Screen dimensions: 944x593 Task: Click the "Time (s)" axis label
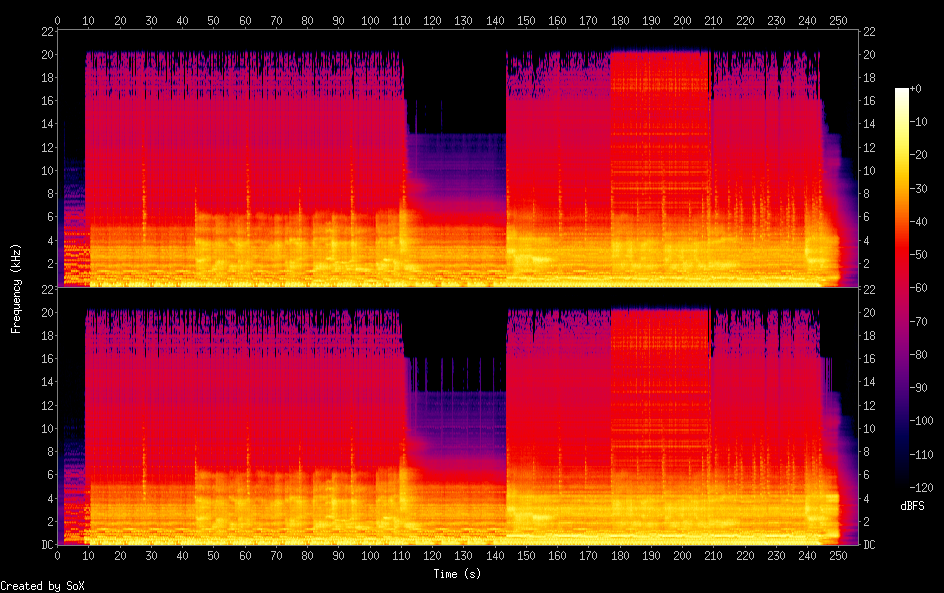pyautogui.click(x=458, y=574)
